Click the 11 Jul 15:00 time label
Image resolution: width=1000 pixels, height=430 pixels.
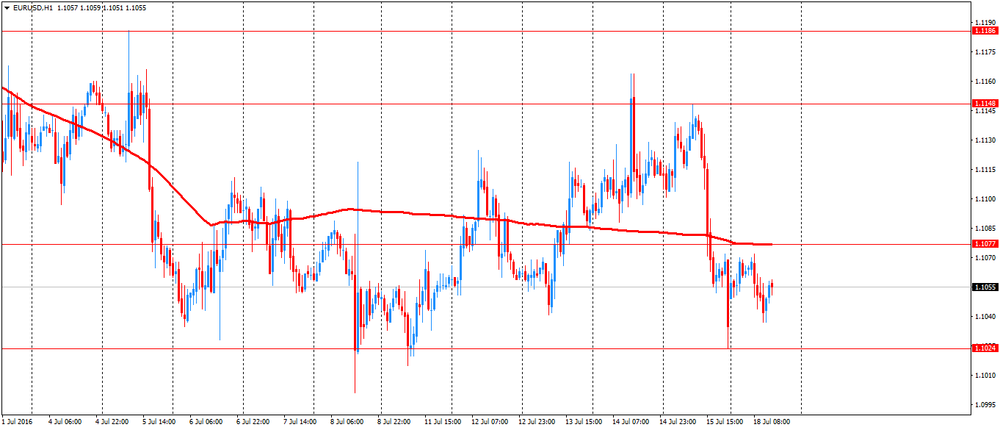click(443, 422)
